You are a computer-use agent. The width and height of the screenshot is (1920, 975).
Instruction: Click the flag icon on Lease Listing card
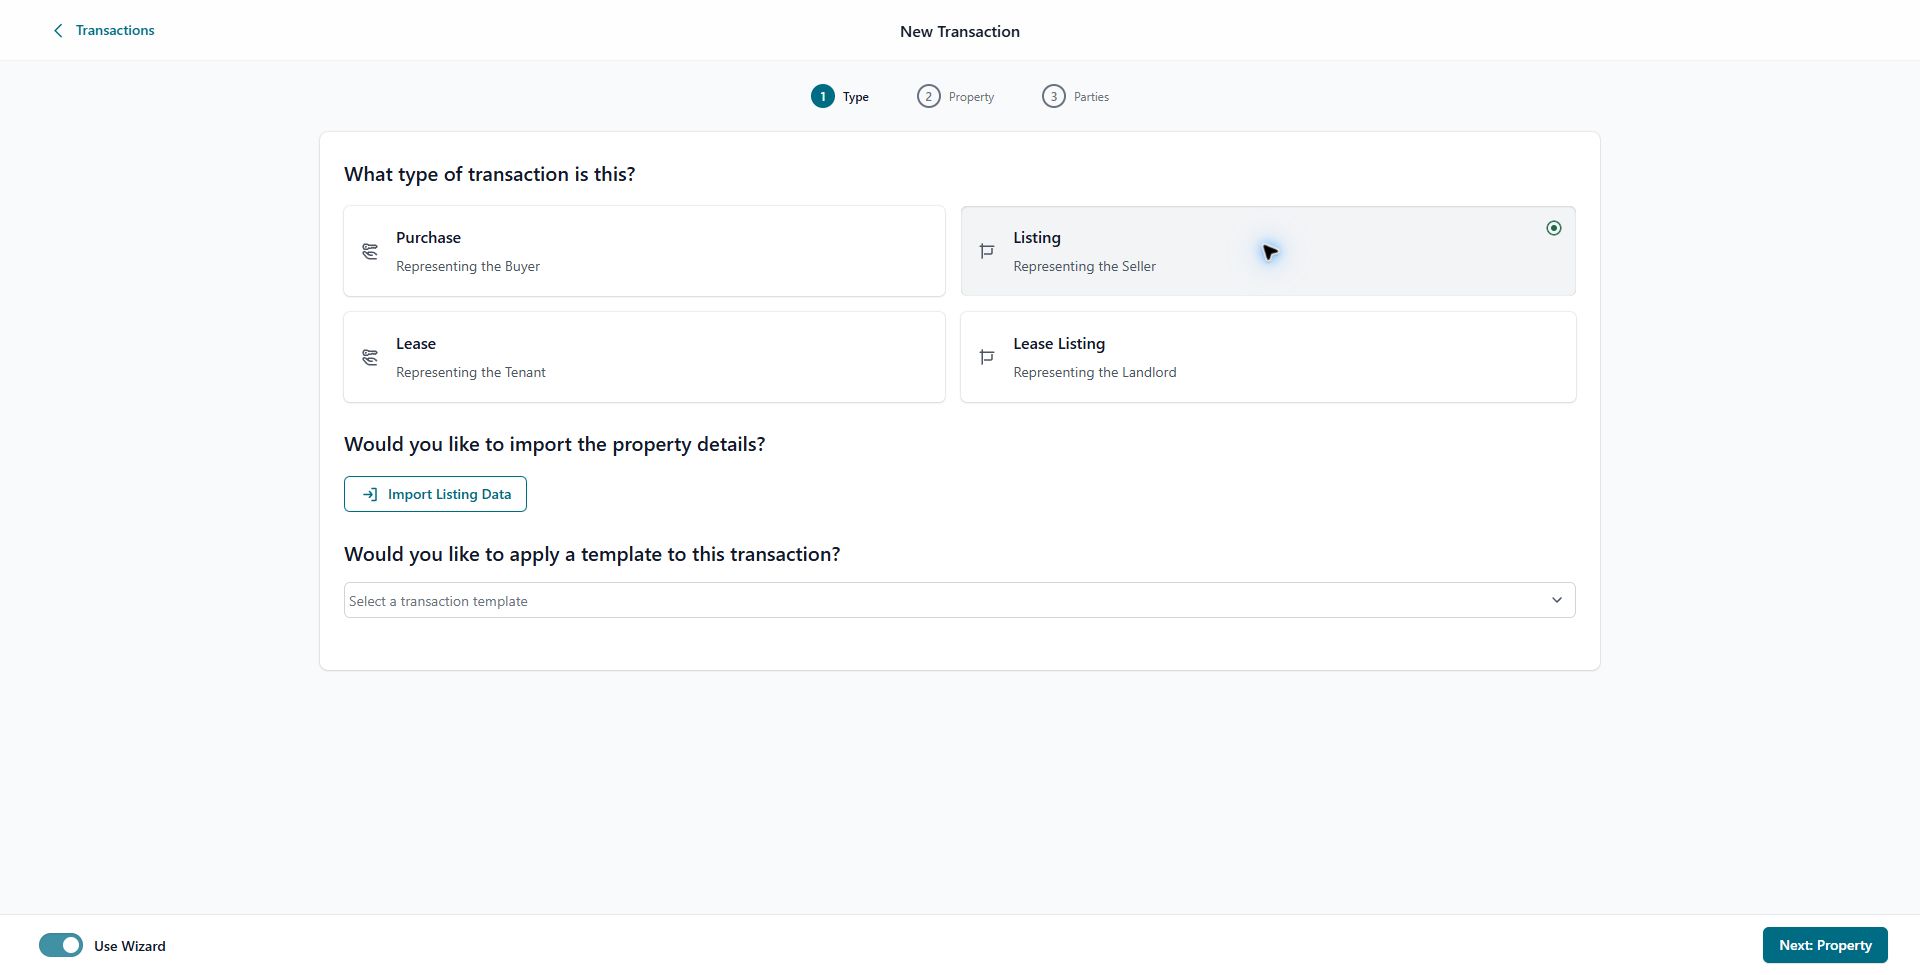tap(987, 357)
